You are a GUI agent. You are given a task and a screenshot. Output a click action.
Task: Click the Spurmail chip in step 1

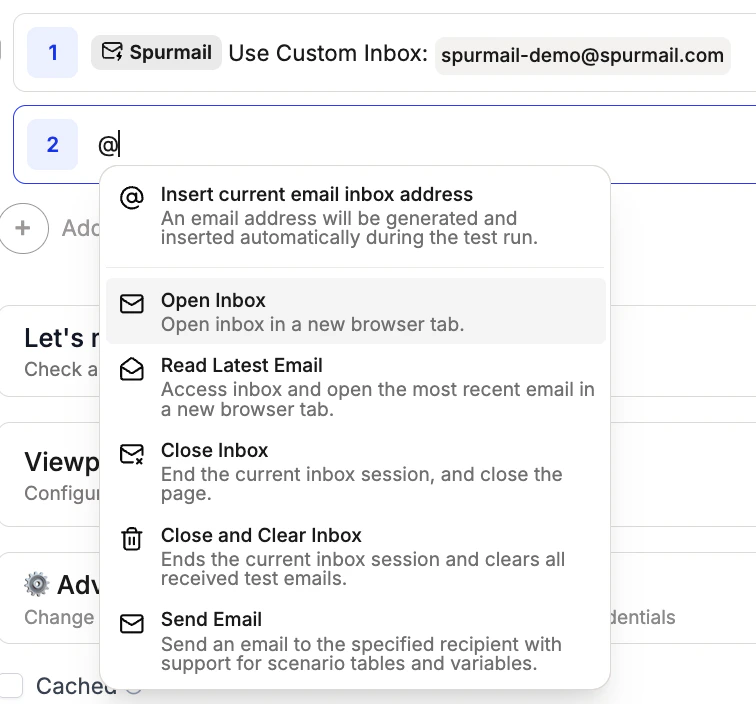pyautogui.click(x=156, y=52)
